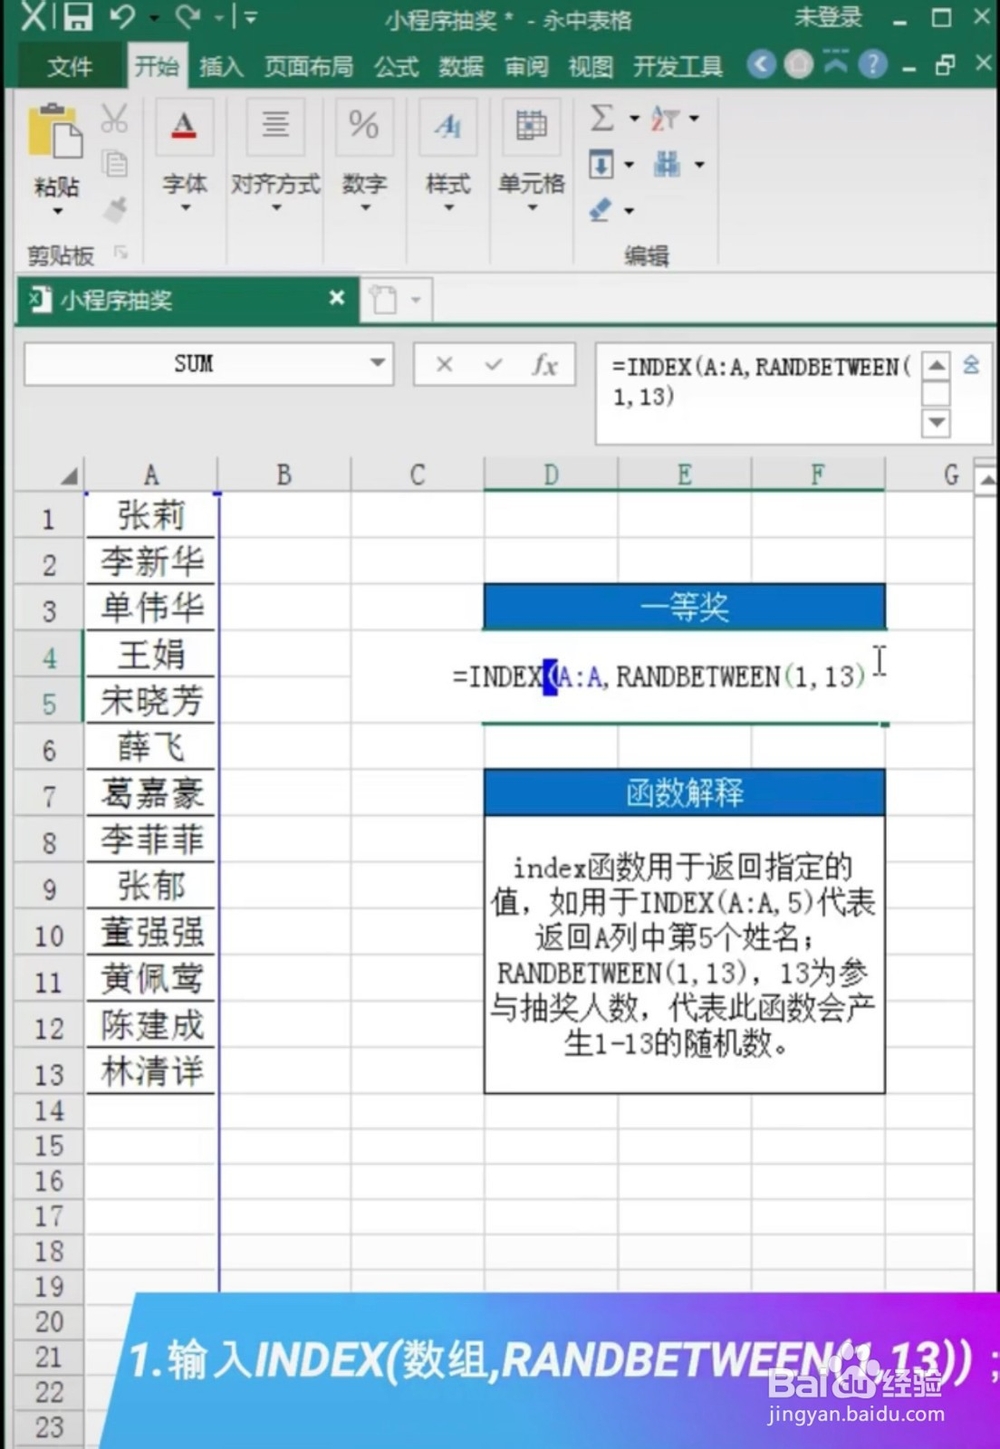The width and height of the screenshot is (1000, 1449).
Task: Select the cut (scissors) tool
Action: pos(115,117)
